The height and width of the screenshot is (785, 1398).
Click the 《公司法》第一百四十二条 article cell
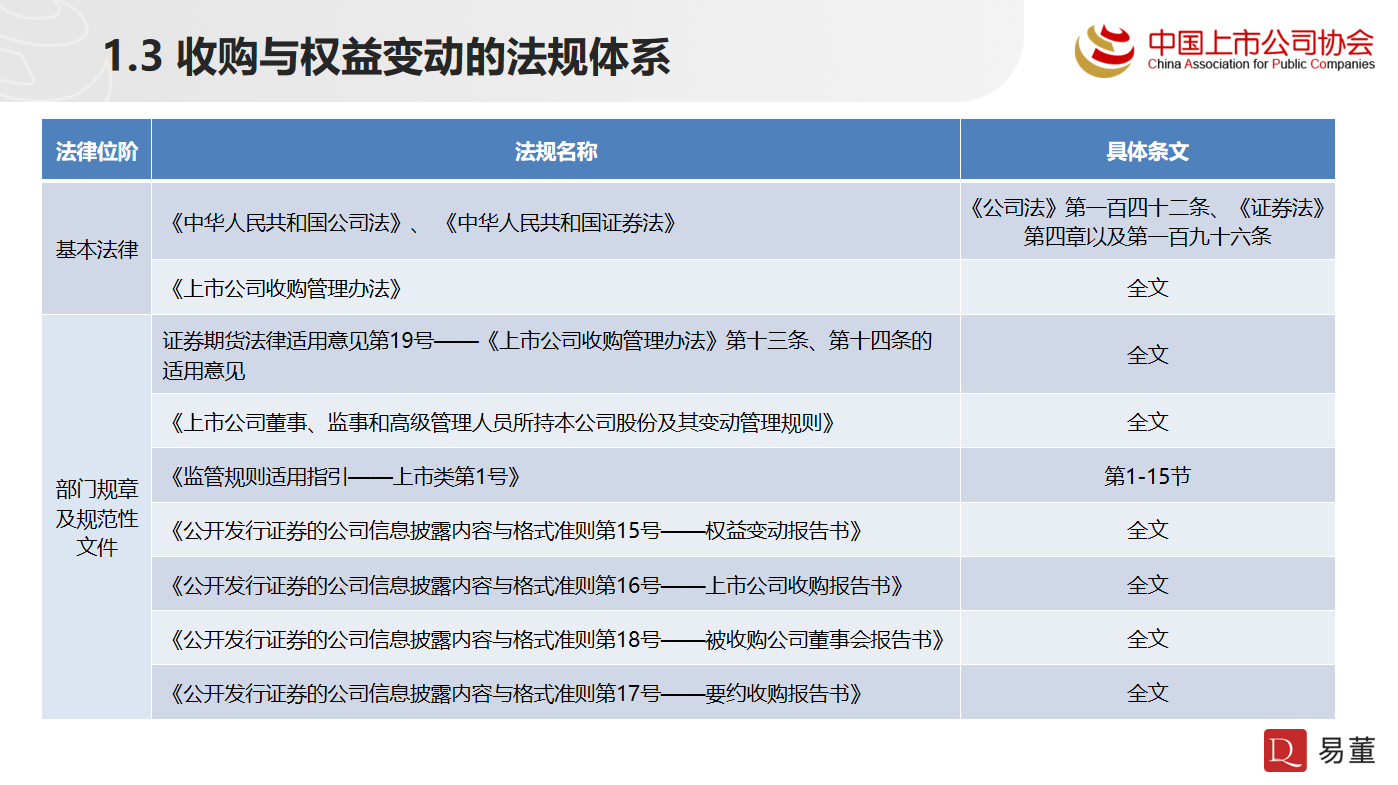click(1147, 222)
